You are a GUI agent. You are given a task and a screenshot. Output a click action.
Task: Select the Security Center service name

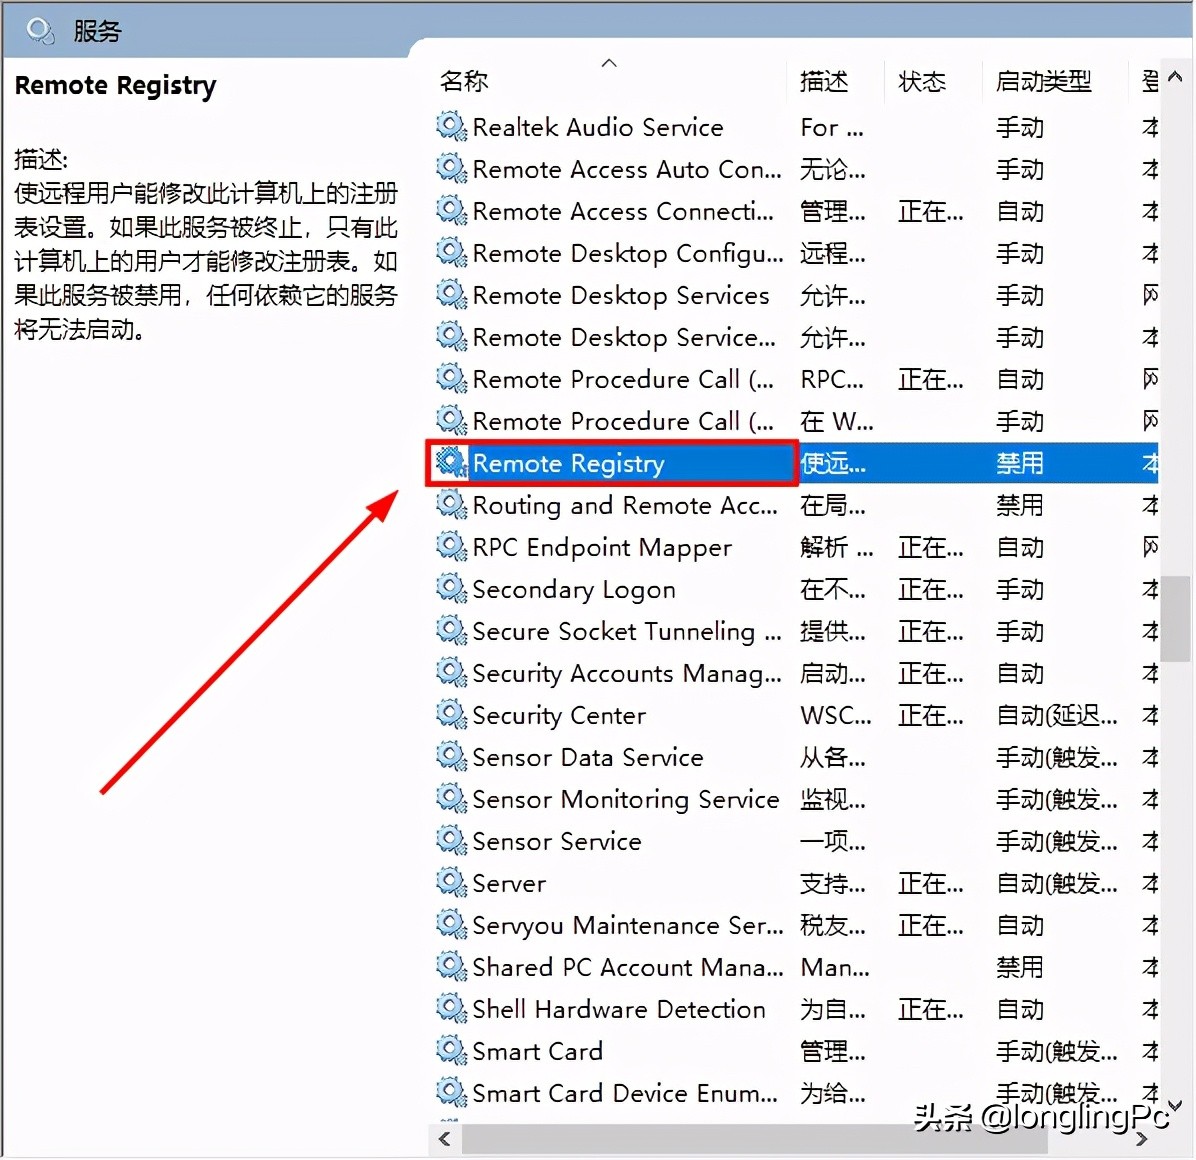tap(559, 715)
